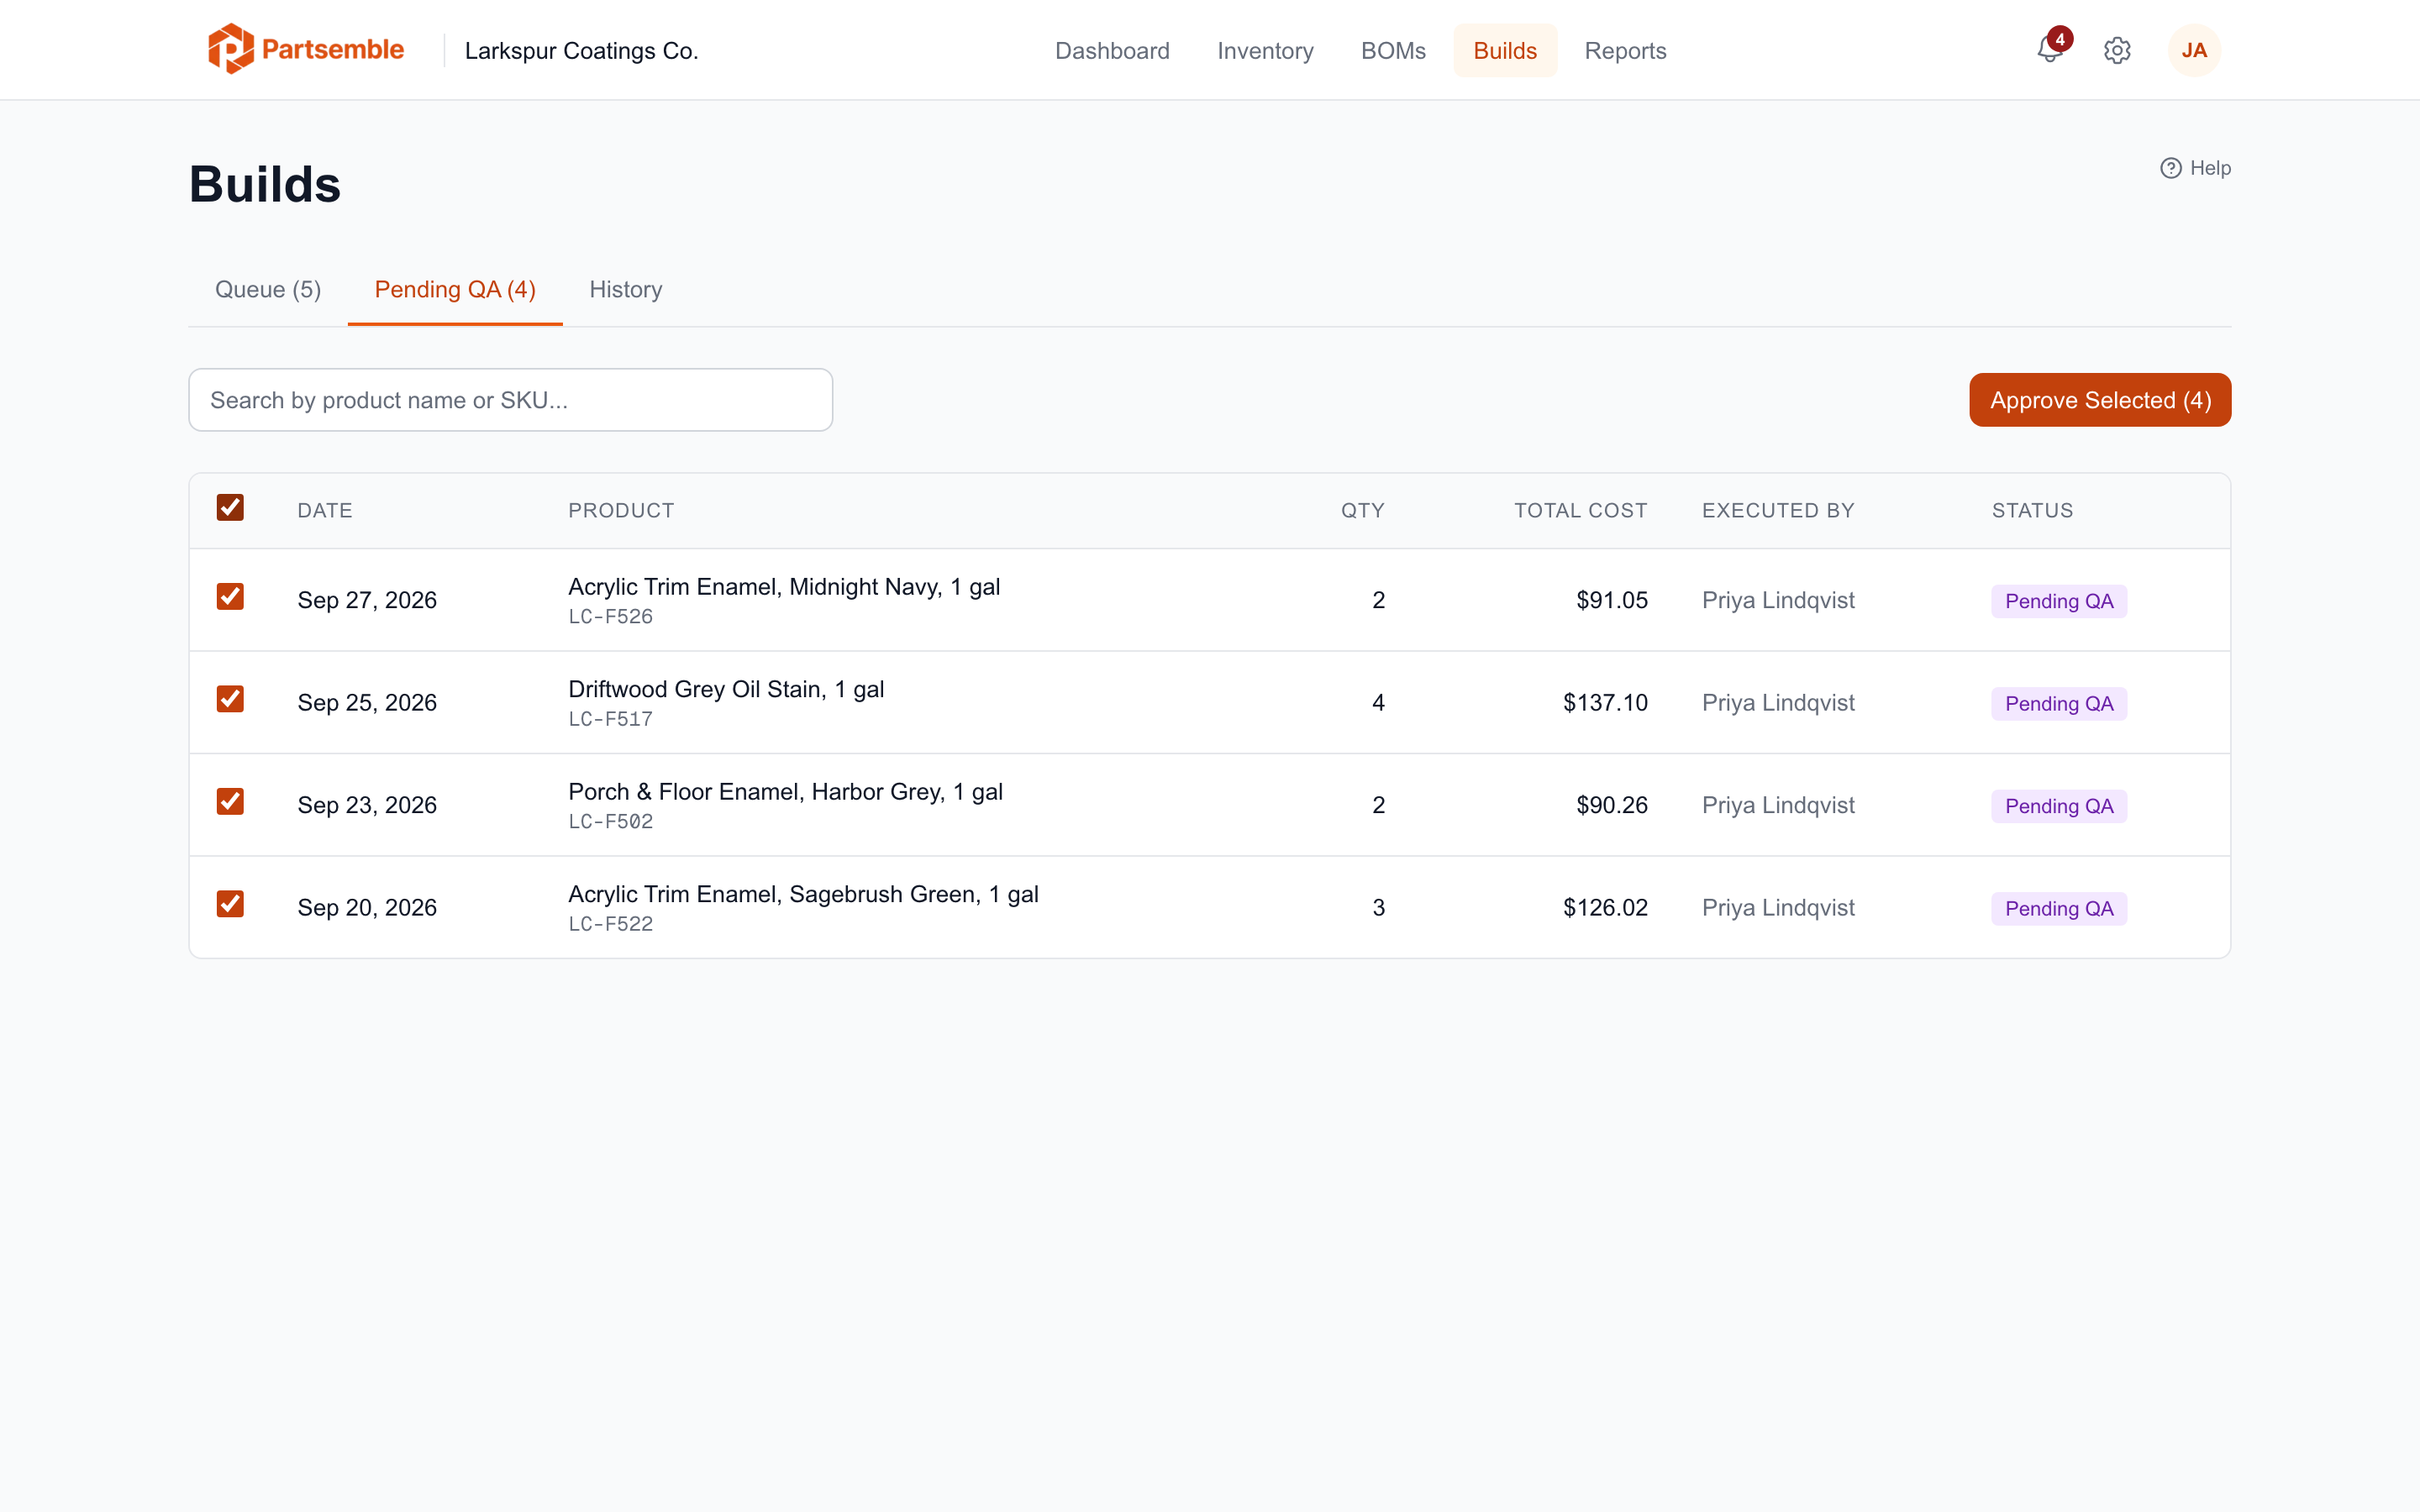The image size is (2420, 1512).
Task: Switch to the History tab
Action: pos(626,290)
